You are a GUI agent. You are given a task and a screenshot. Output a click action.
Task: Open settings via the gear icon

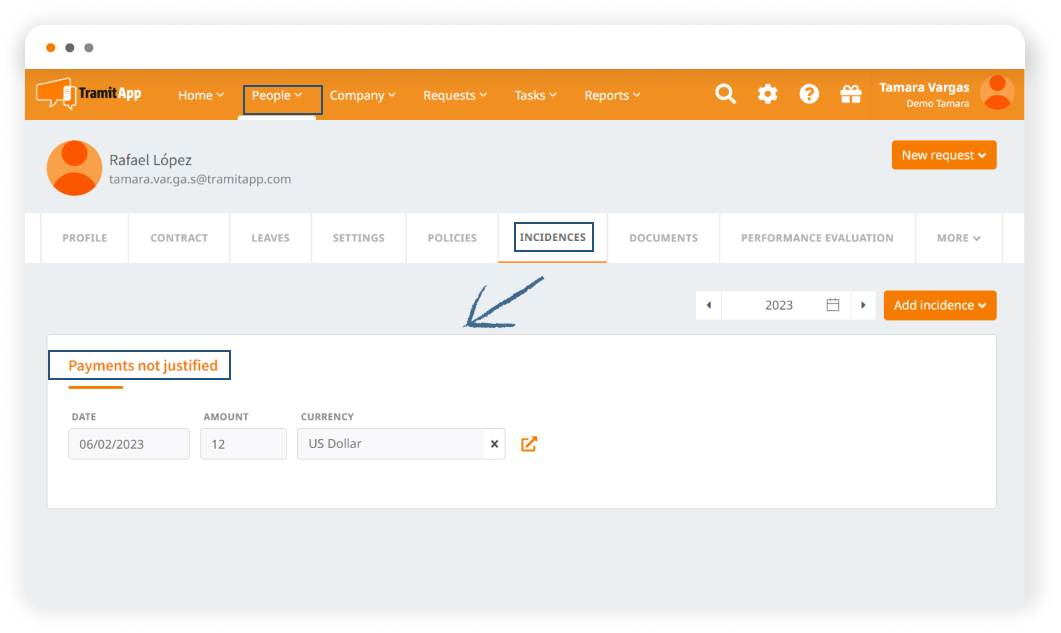767,94
